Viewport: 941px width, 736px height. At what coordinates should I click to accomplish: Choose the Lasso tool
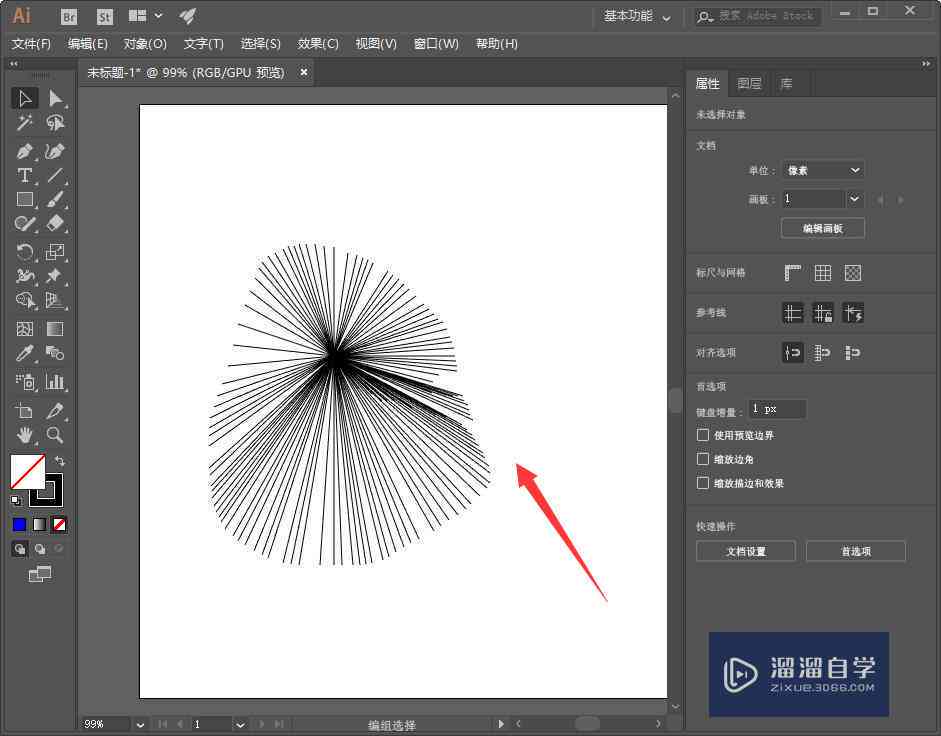point(55,123)
